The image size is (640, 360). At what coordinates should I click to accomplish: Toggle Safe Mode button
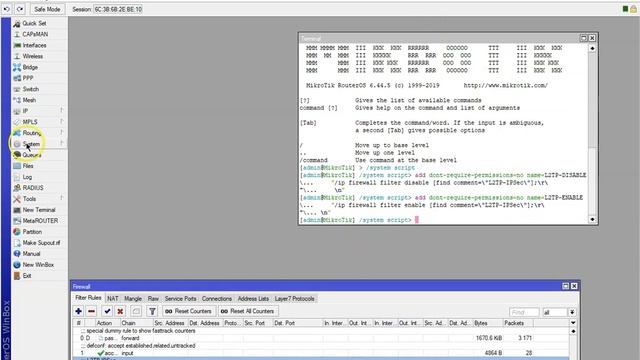[47, 9]
